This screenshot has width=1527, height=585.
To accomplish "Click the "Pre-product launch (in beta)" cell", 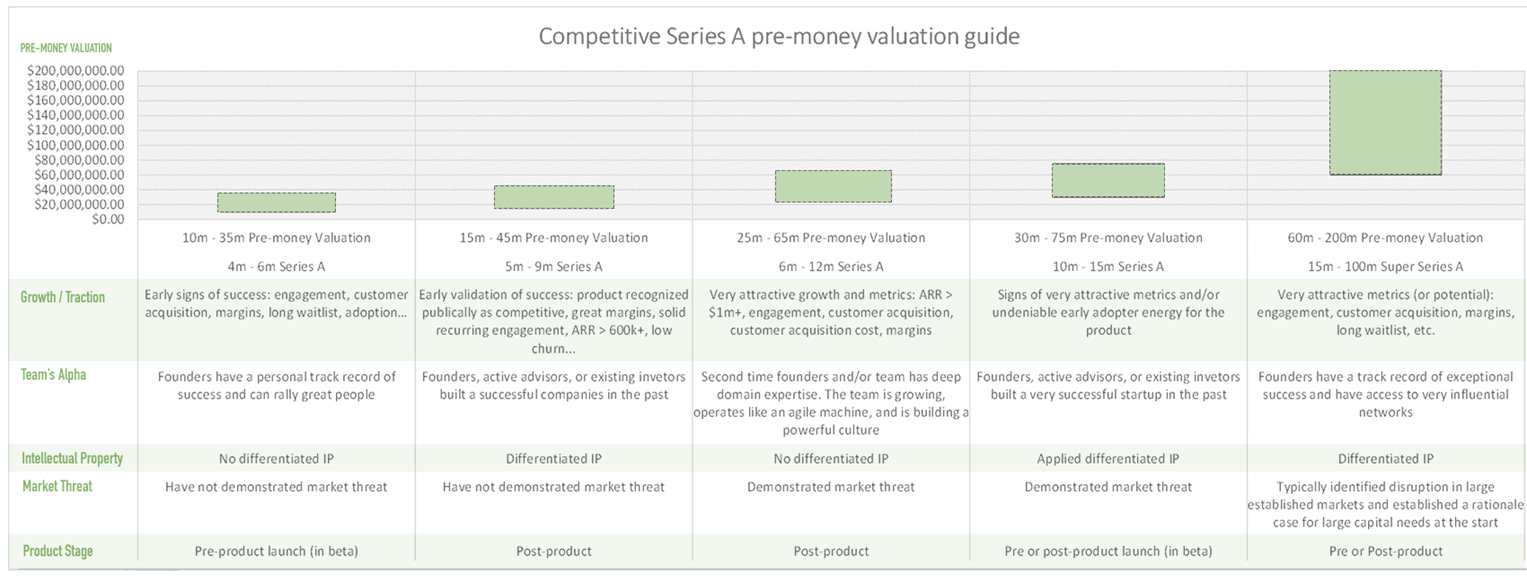I will [x=276, y=551].
